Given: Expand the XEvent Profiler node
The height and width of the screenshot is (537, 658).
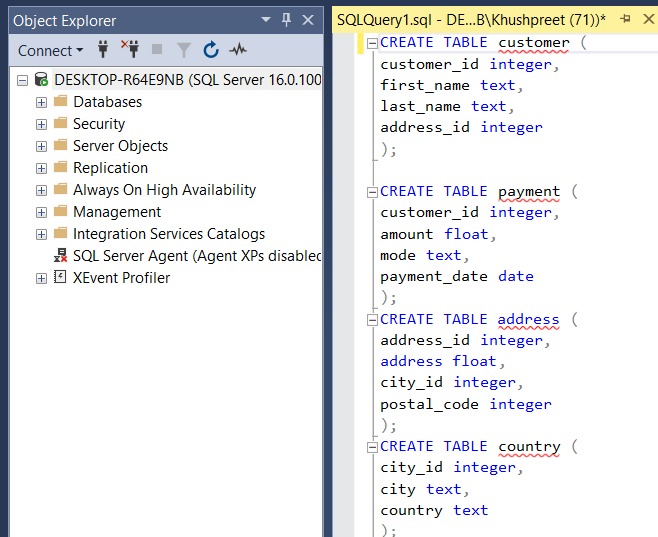Looking at the screenshot, I should click(x=41, y=279).
